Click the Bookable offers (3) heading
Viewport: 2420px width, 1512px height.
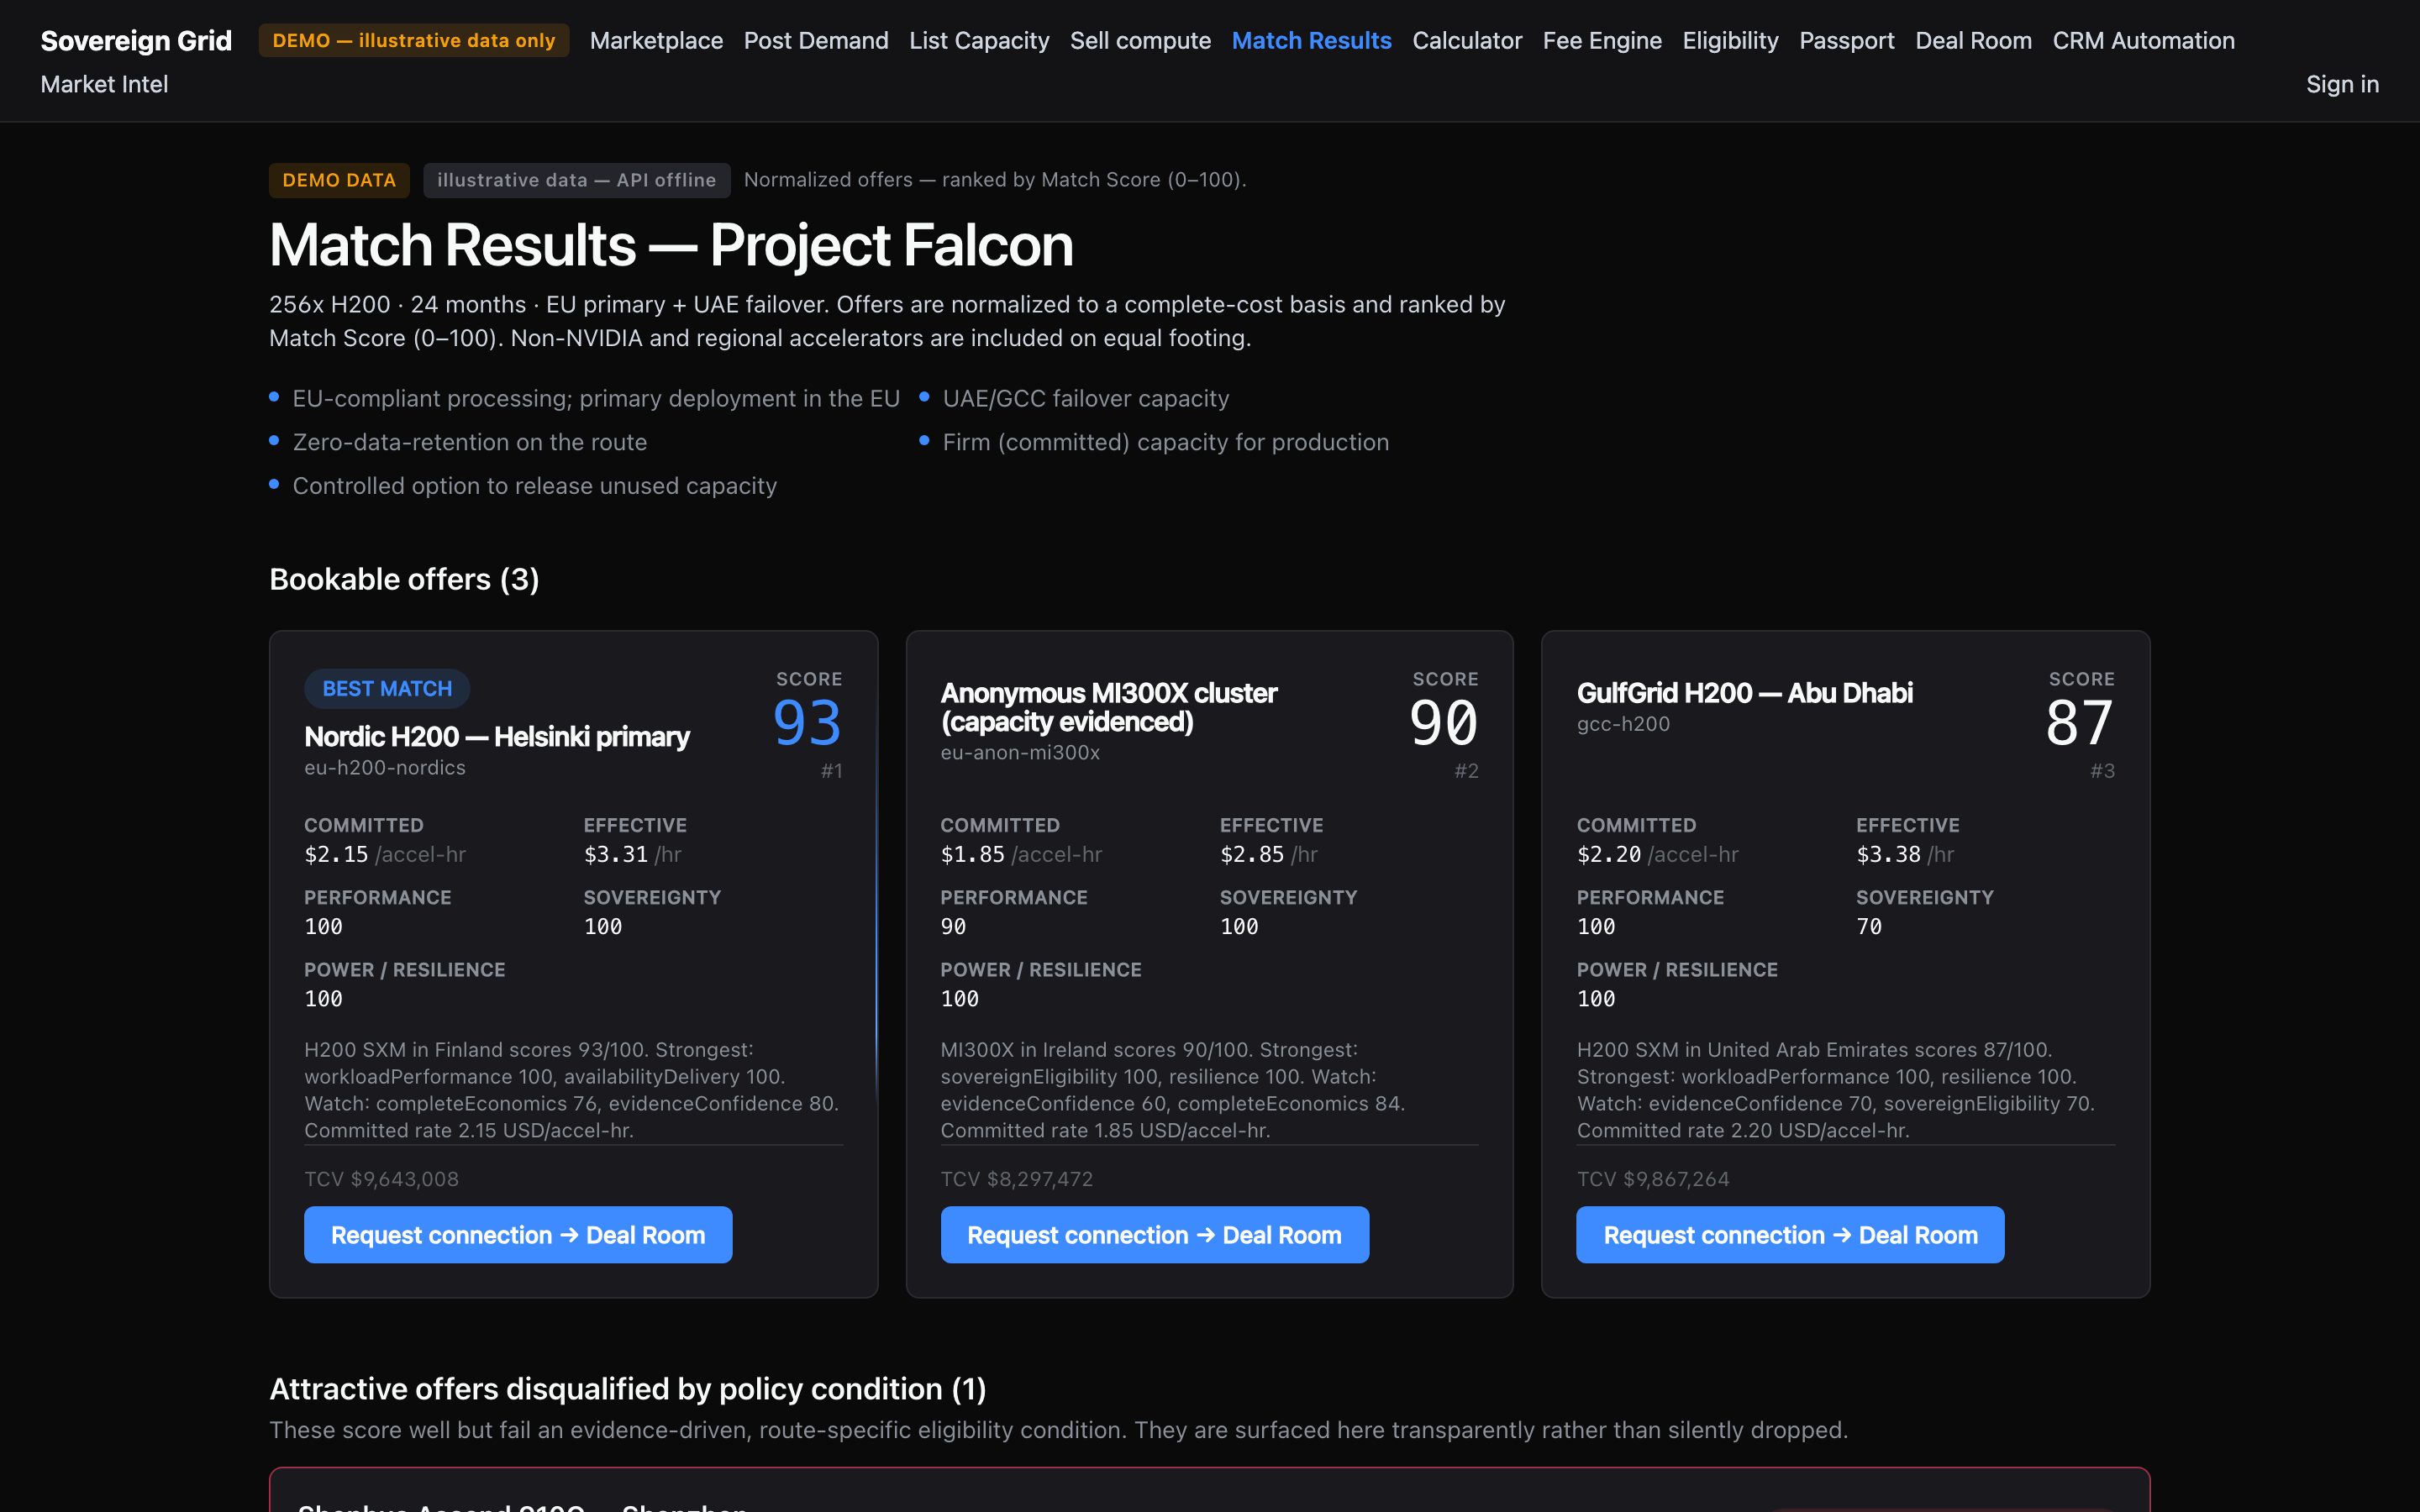coord(404,580)
